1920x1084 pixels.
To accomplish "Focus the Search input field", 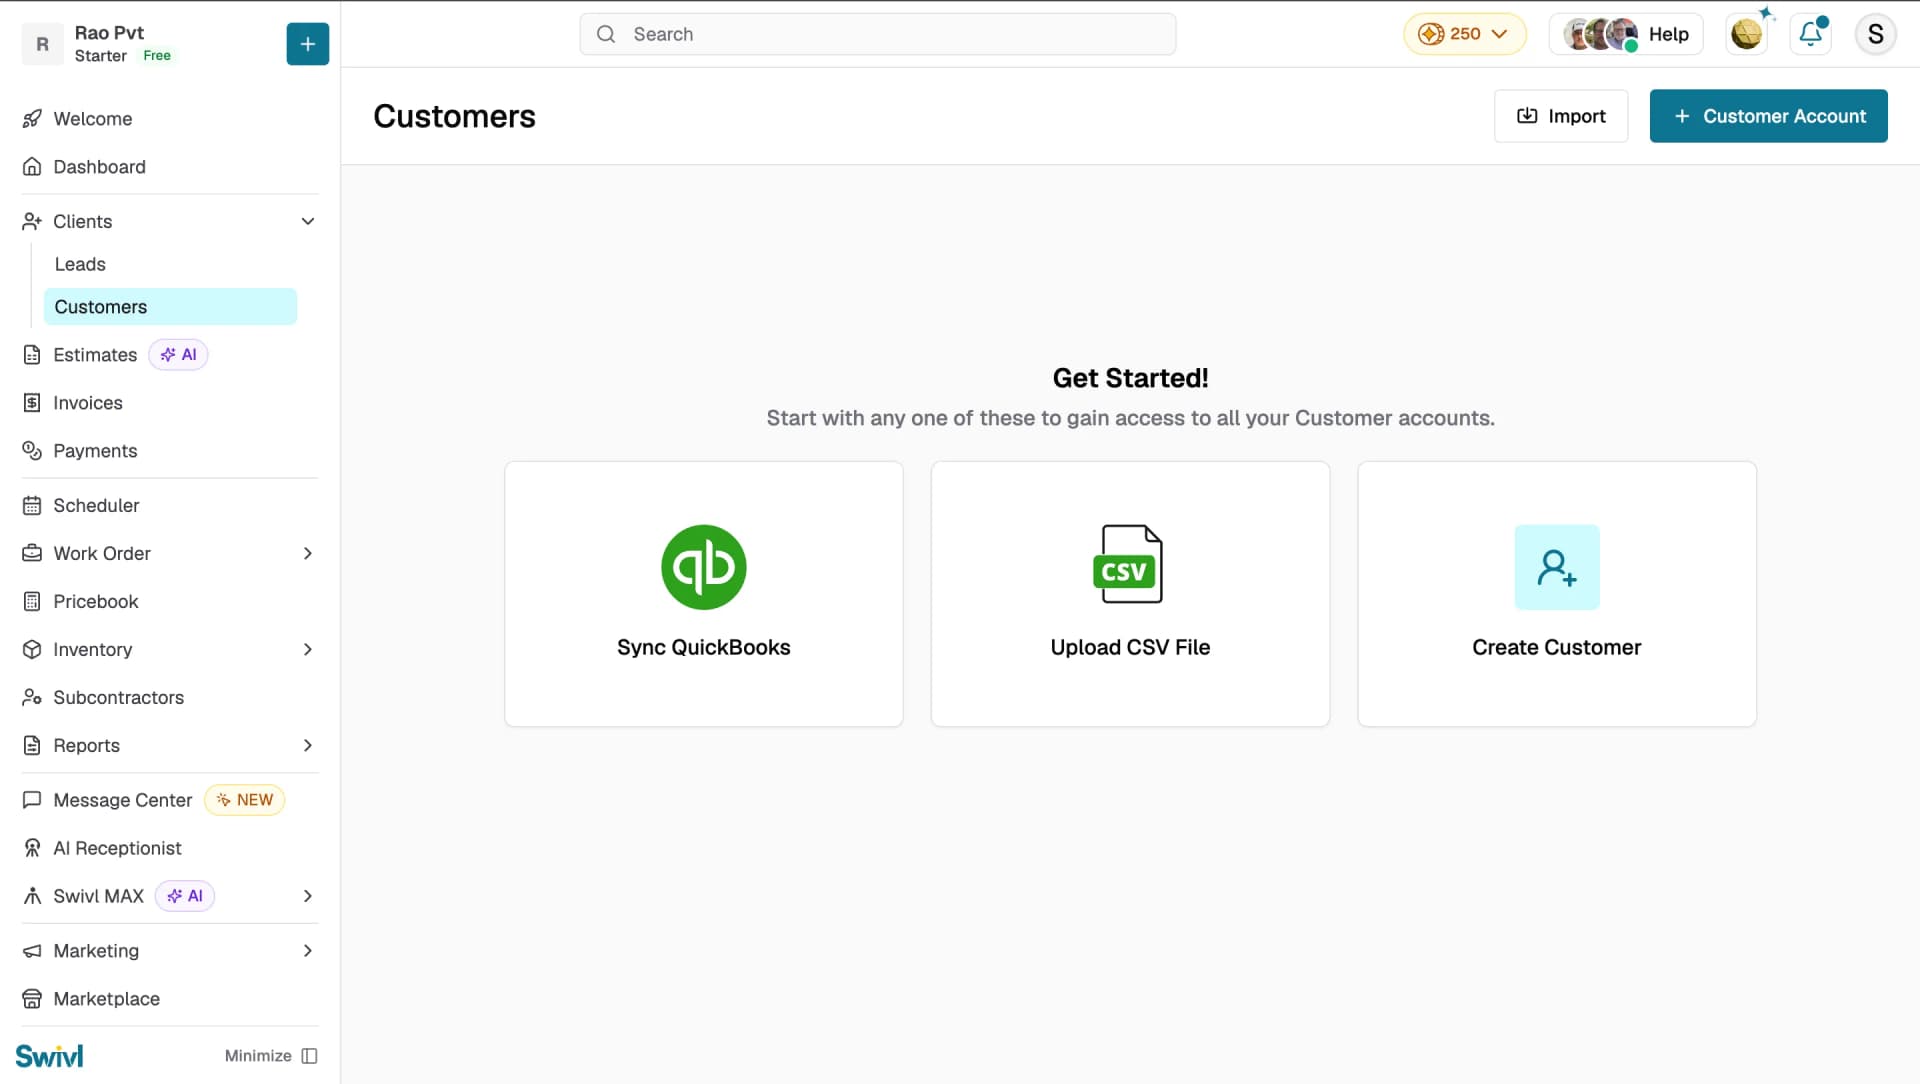I will (x=877, y=34).
